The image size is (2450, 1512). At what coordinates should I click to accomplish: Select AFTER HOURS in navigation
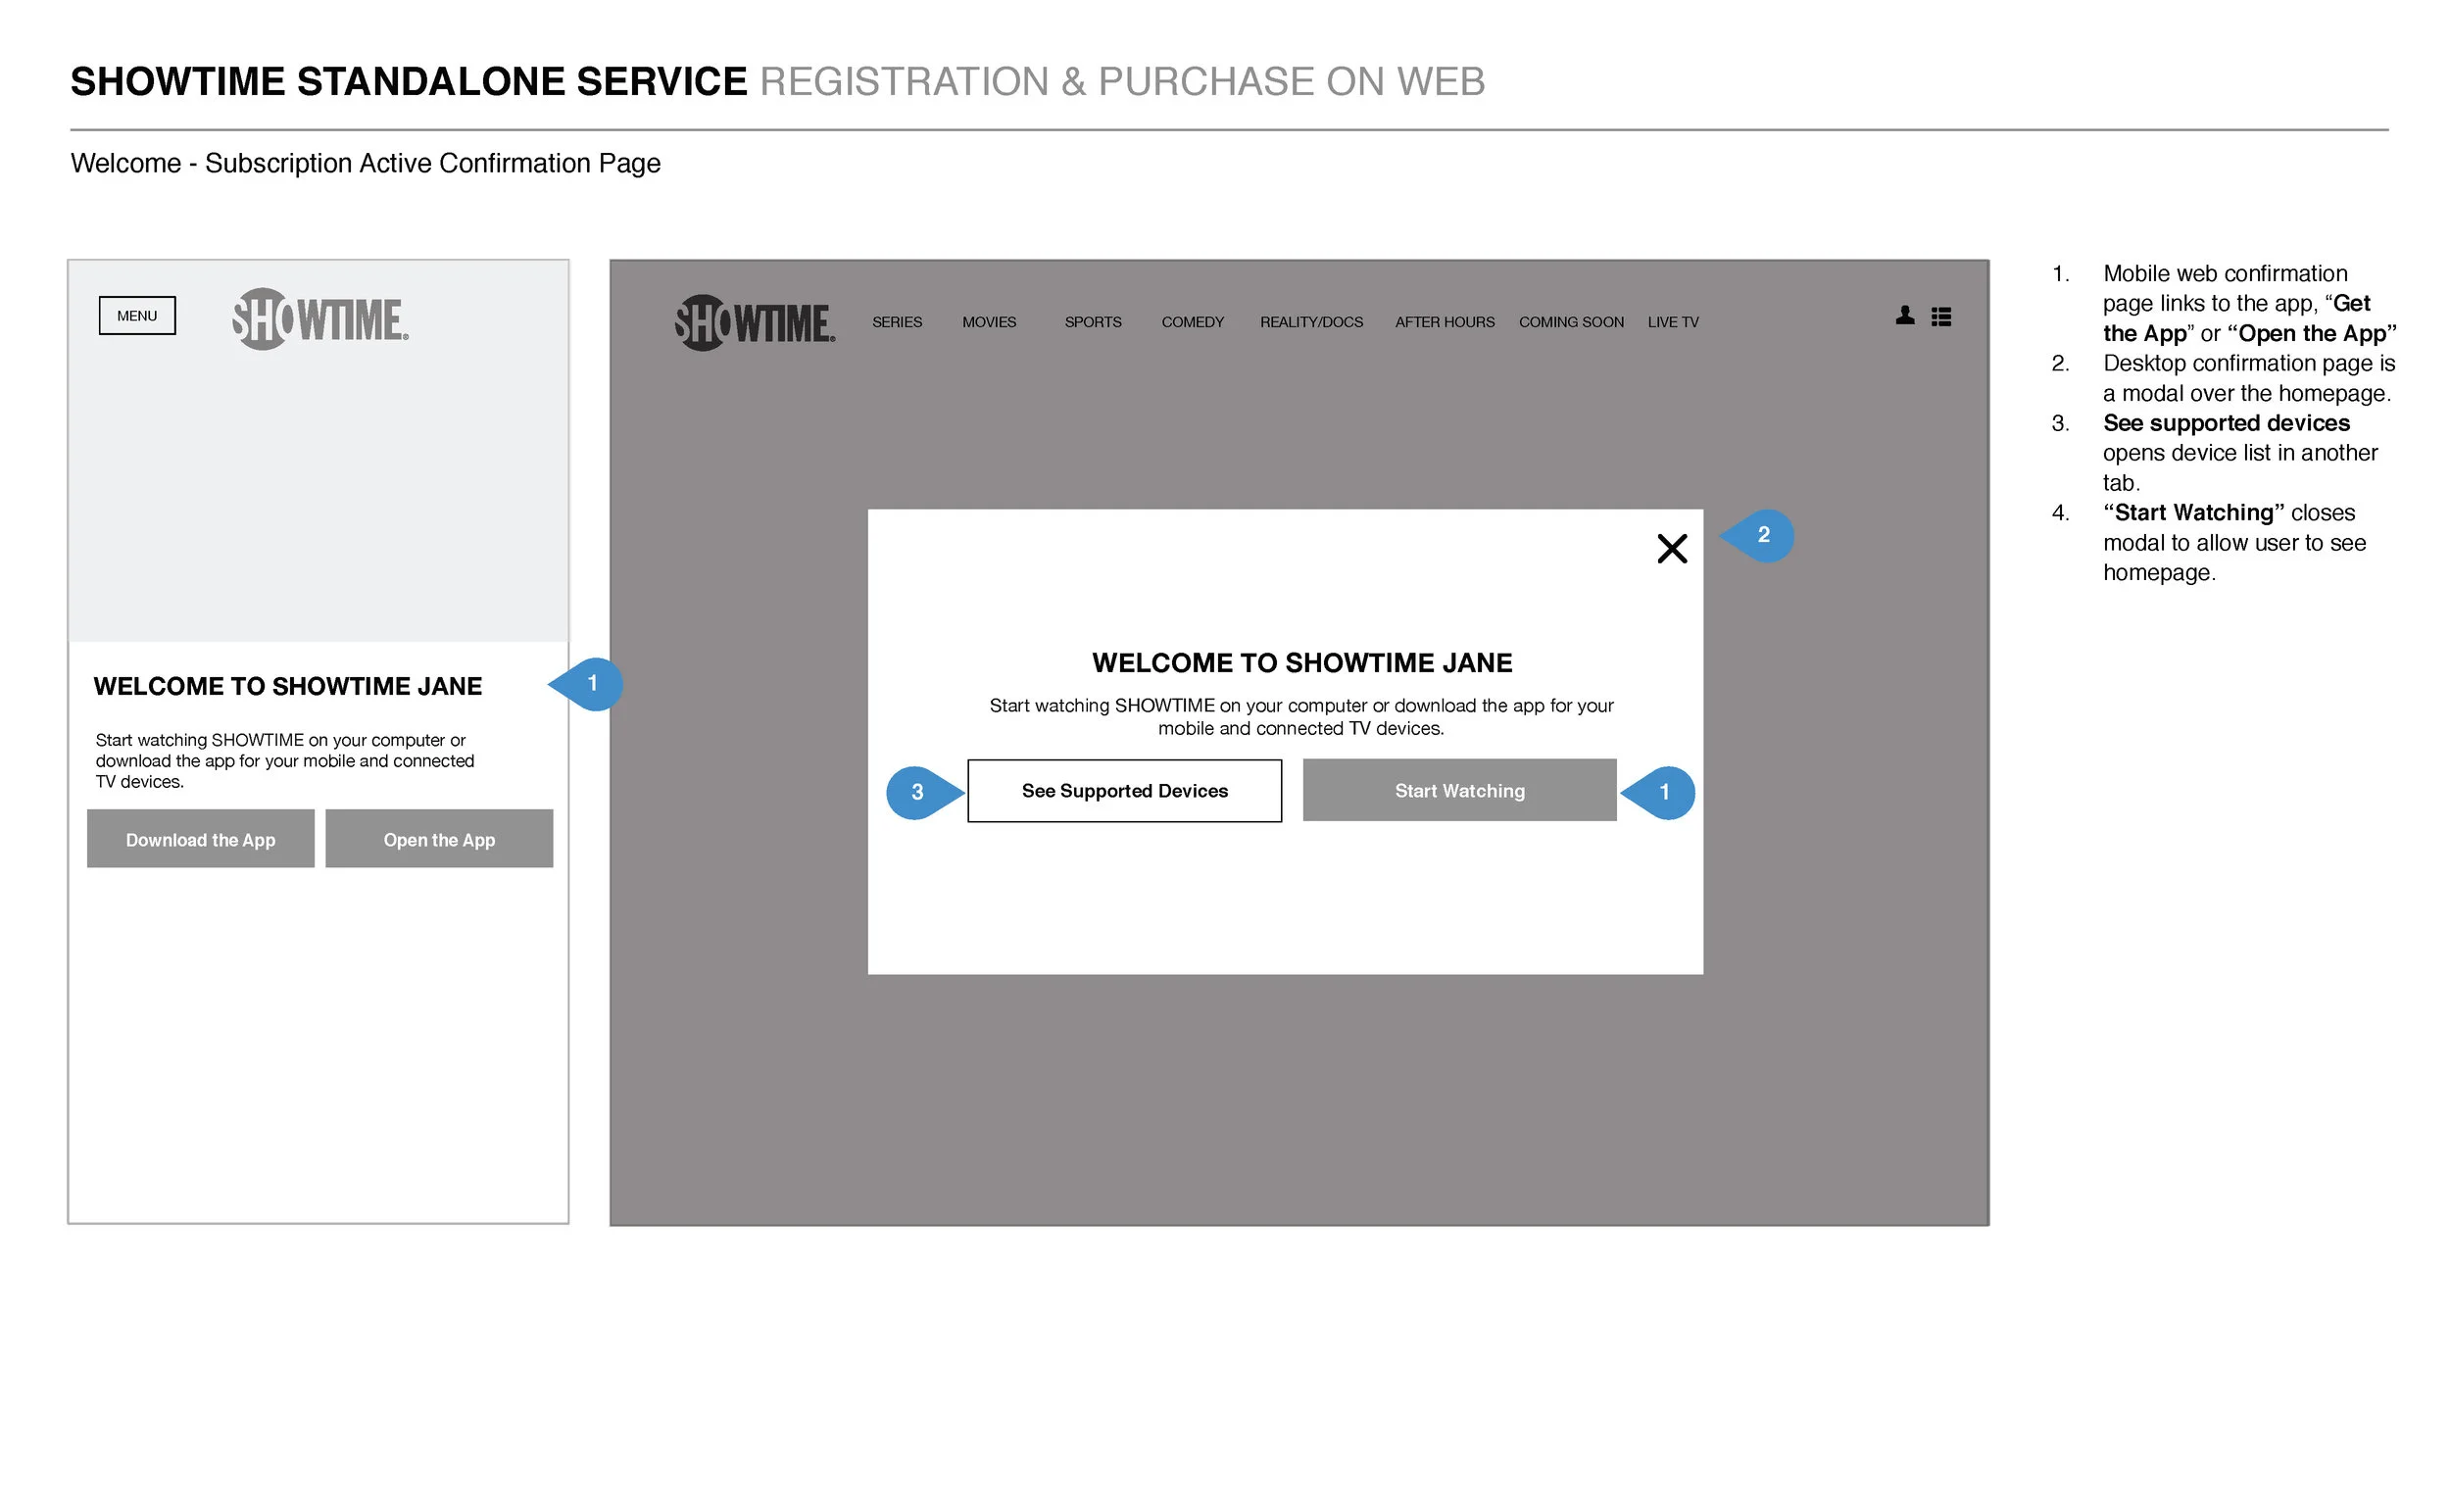(x=1444, y=322)
